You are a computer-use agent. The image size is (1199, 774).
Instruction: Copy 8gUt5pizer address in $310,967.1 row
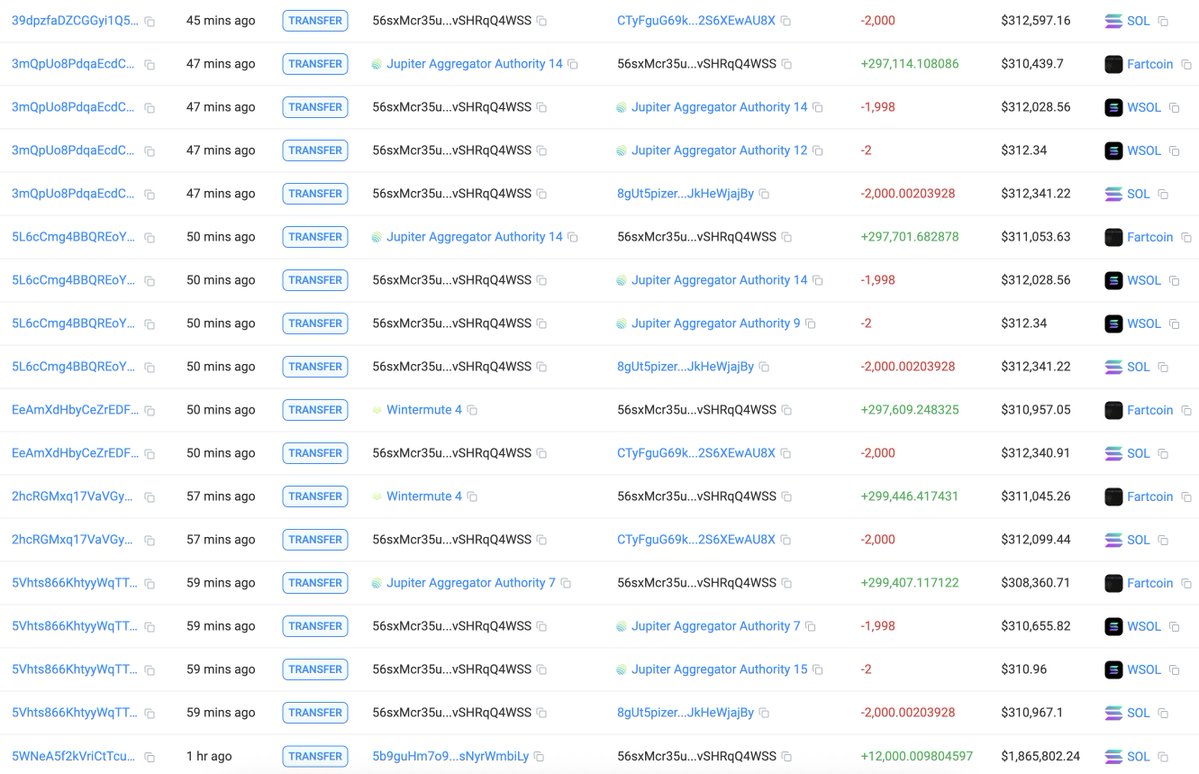(x=764, y=713)
